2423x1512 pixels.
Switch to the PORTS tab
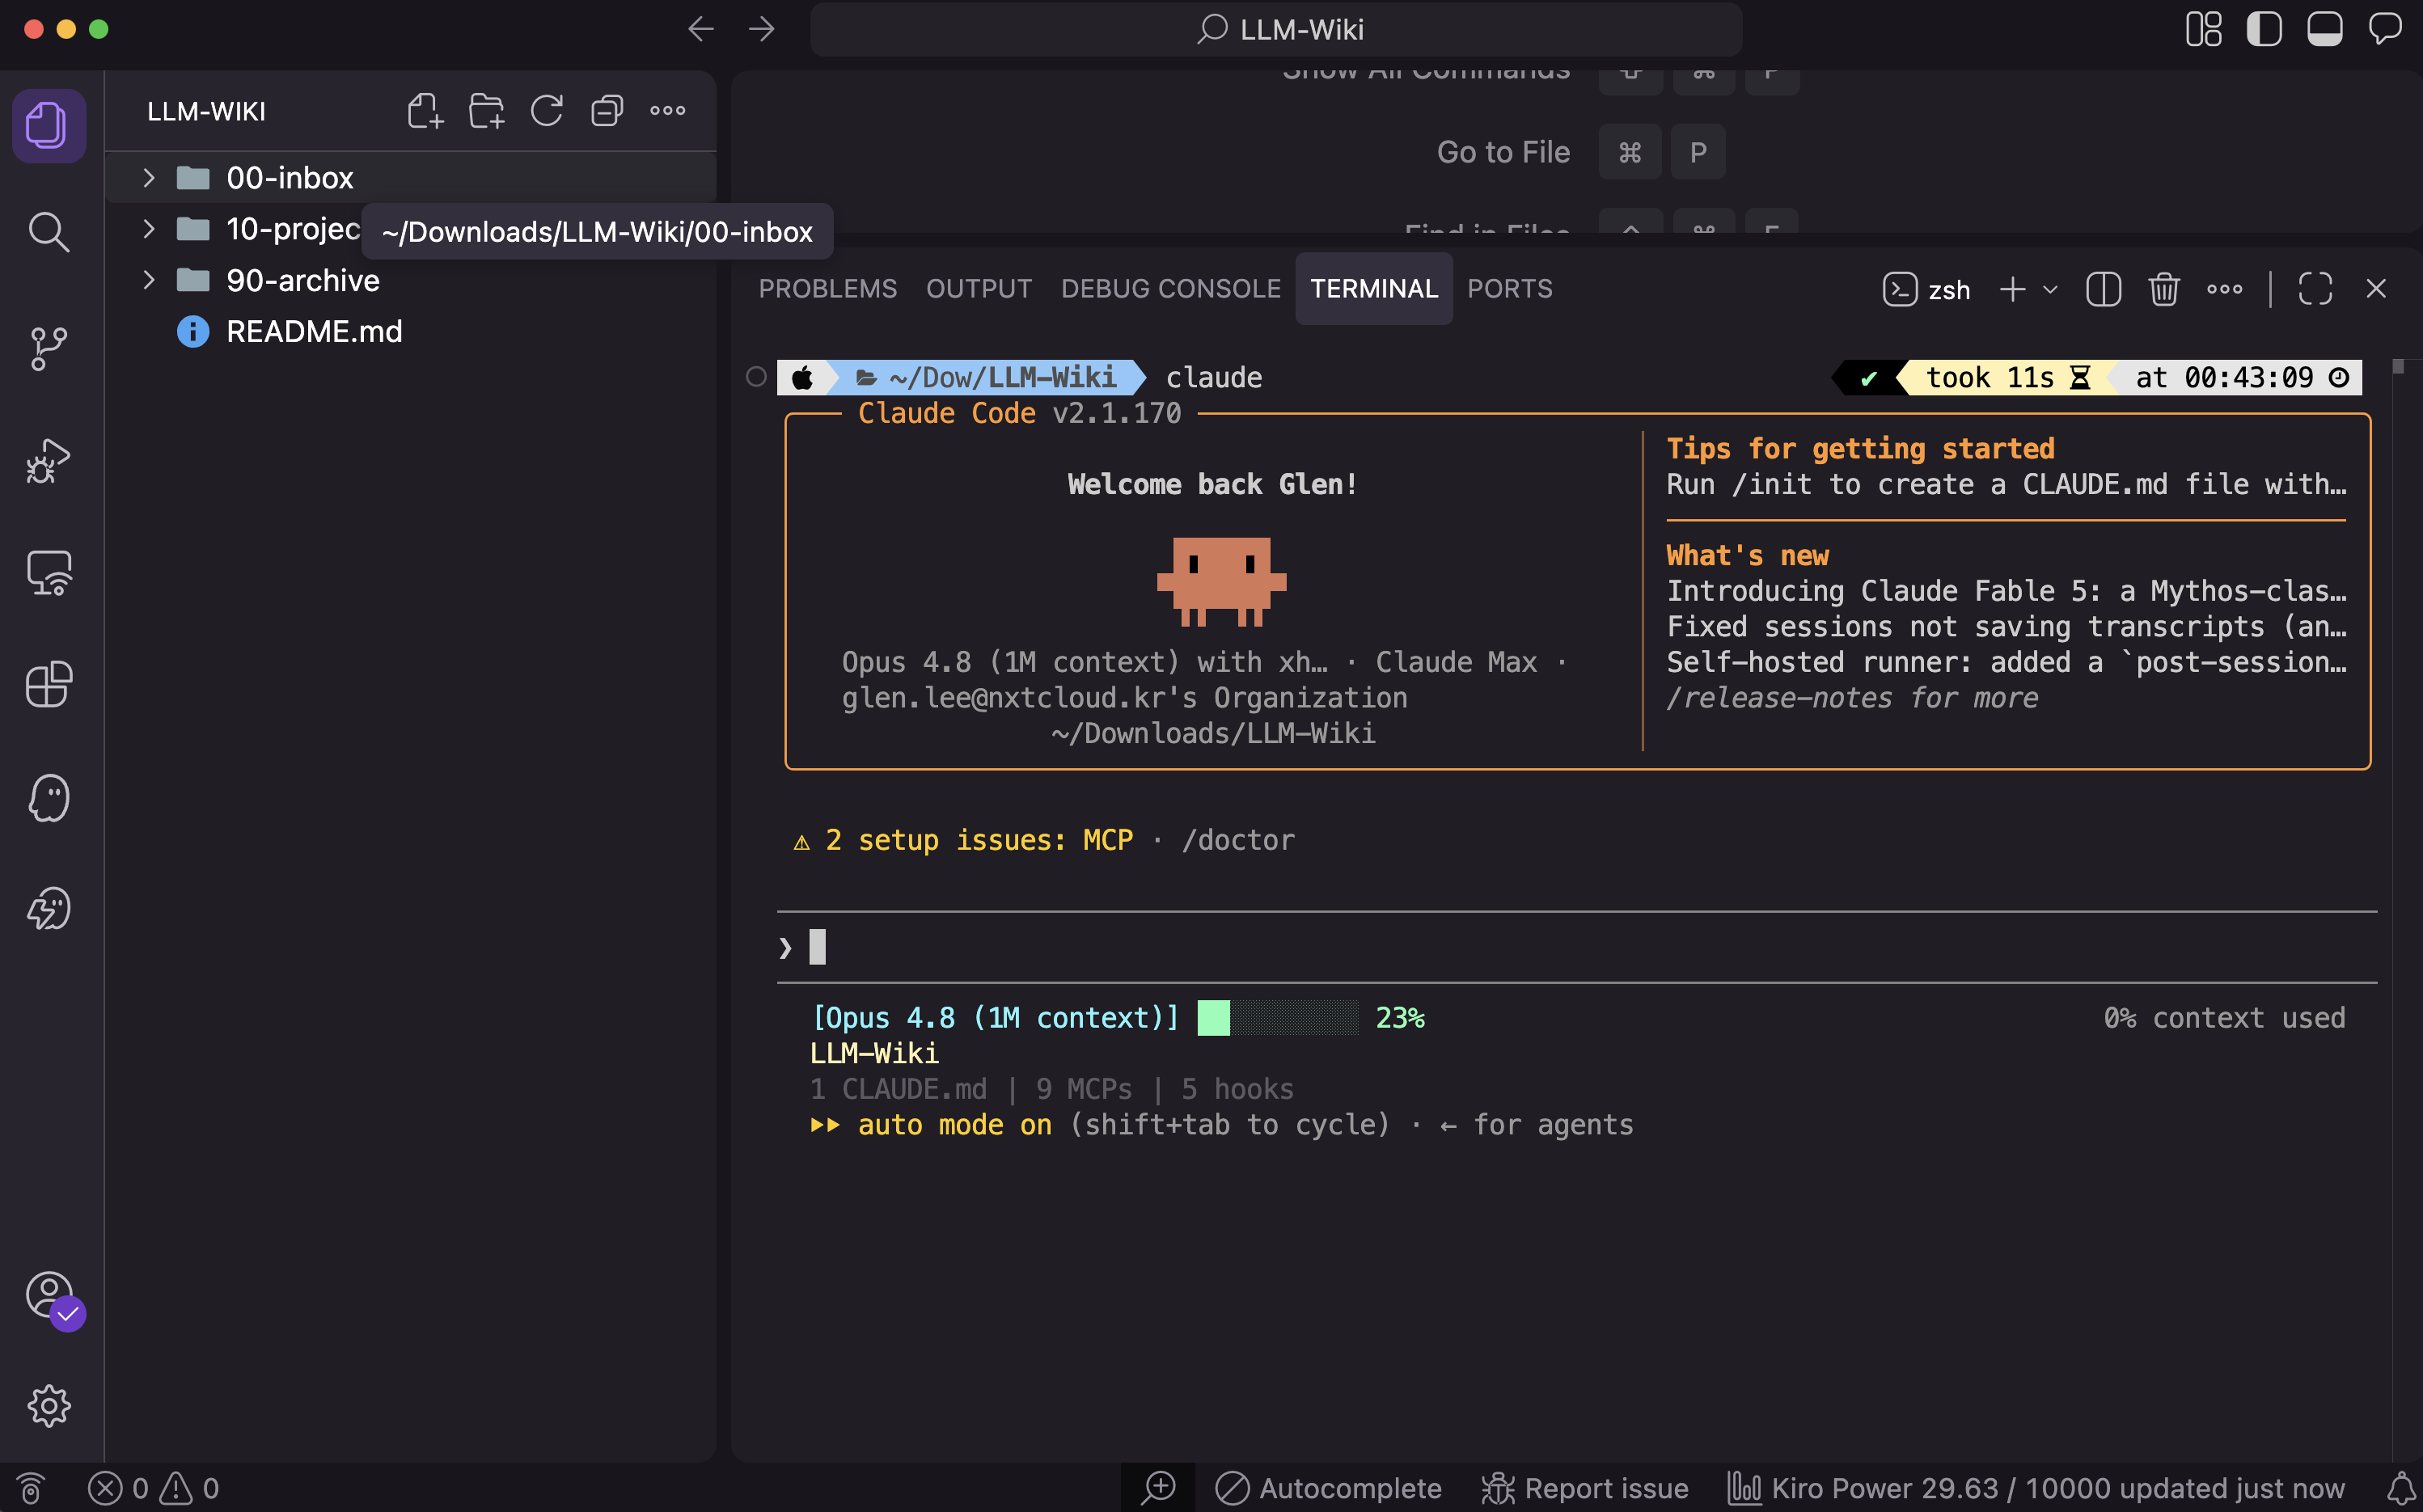(x=1509, y=289)
